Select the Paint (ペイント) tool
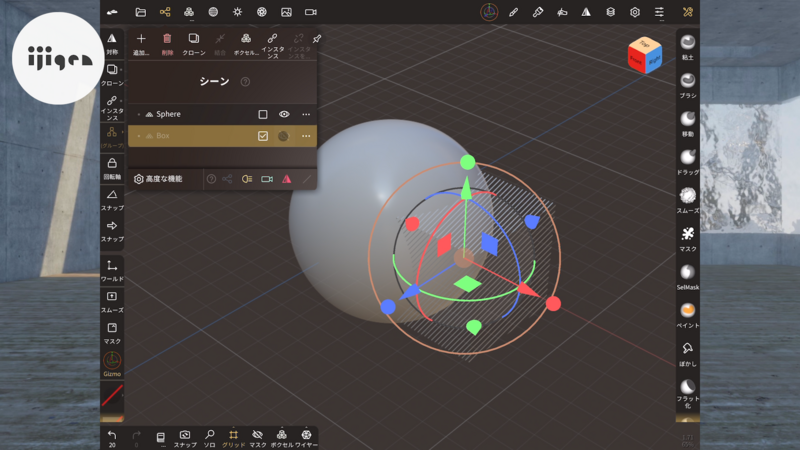Image resolution: width=800 pixels, height=450 pixels. click(688, 315)
